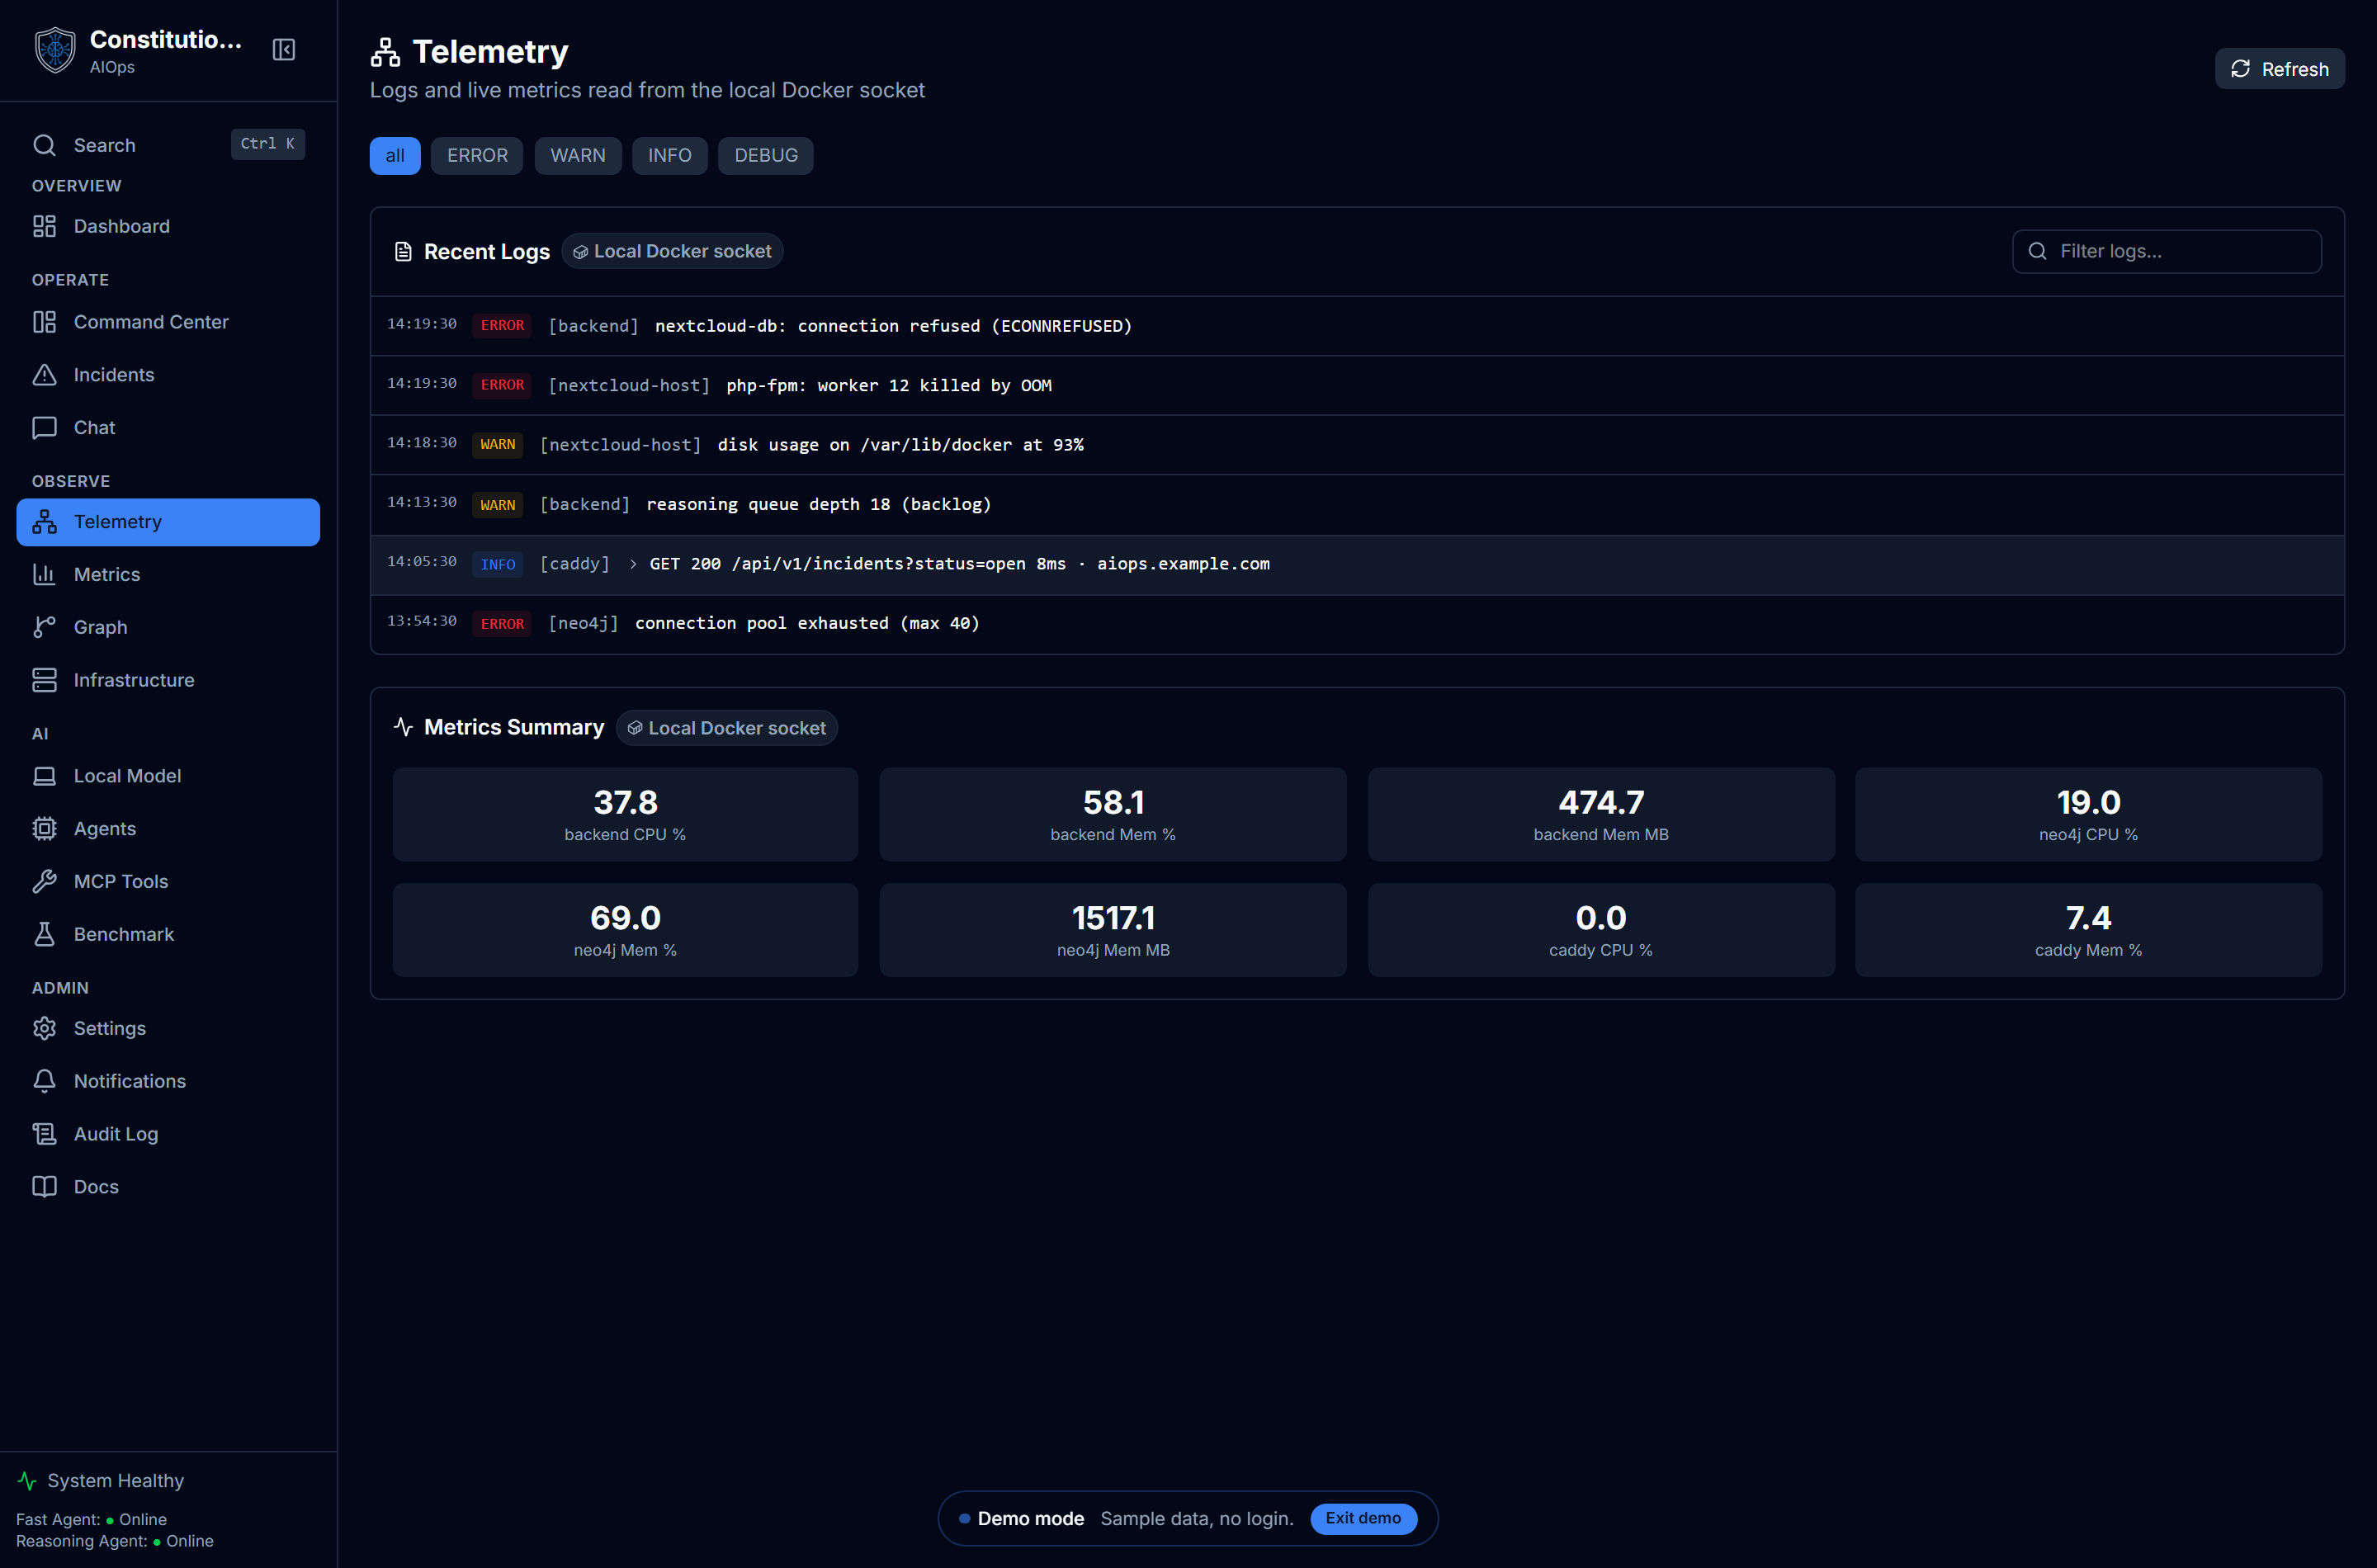The width and height of the screenshot is (2377, 1568).
Task: Open Notifications bell icon
Action: (44, 1081)
